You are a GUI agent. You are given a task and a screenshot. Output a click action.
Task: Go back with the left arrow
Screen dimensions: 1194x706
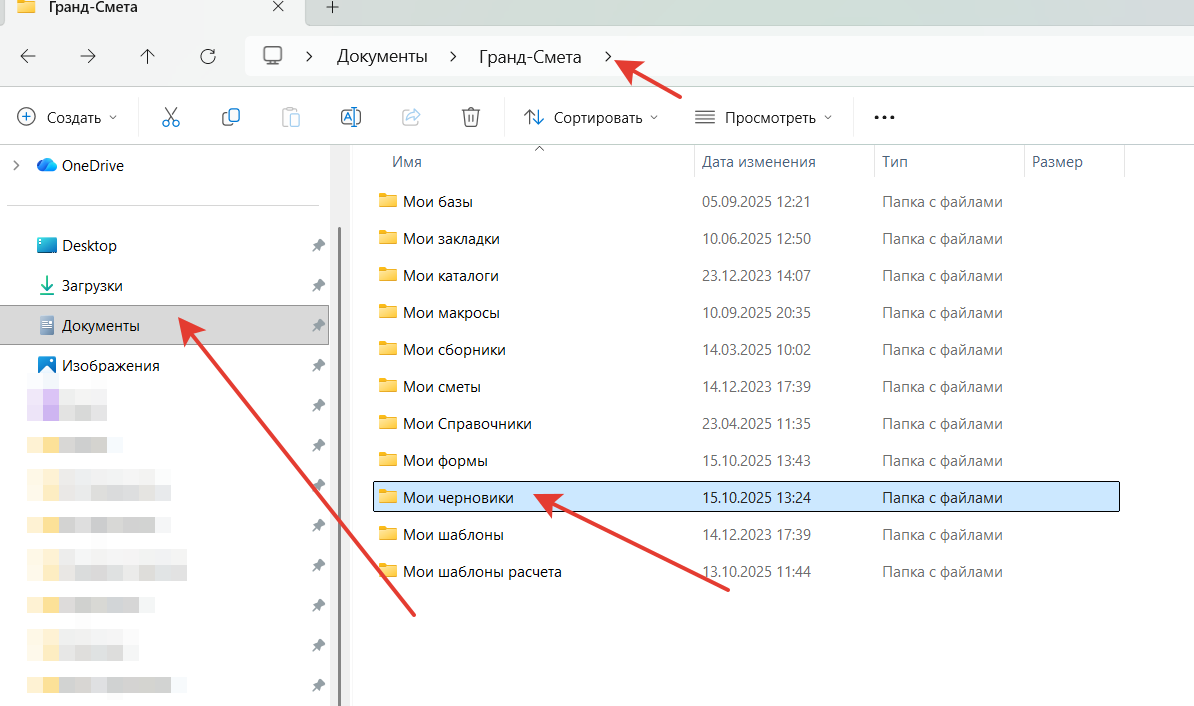28,57
